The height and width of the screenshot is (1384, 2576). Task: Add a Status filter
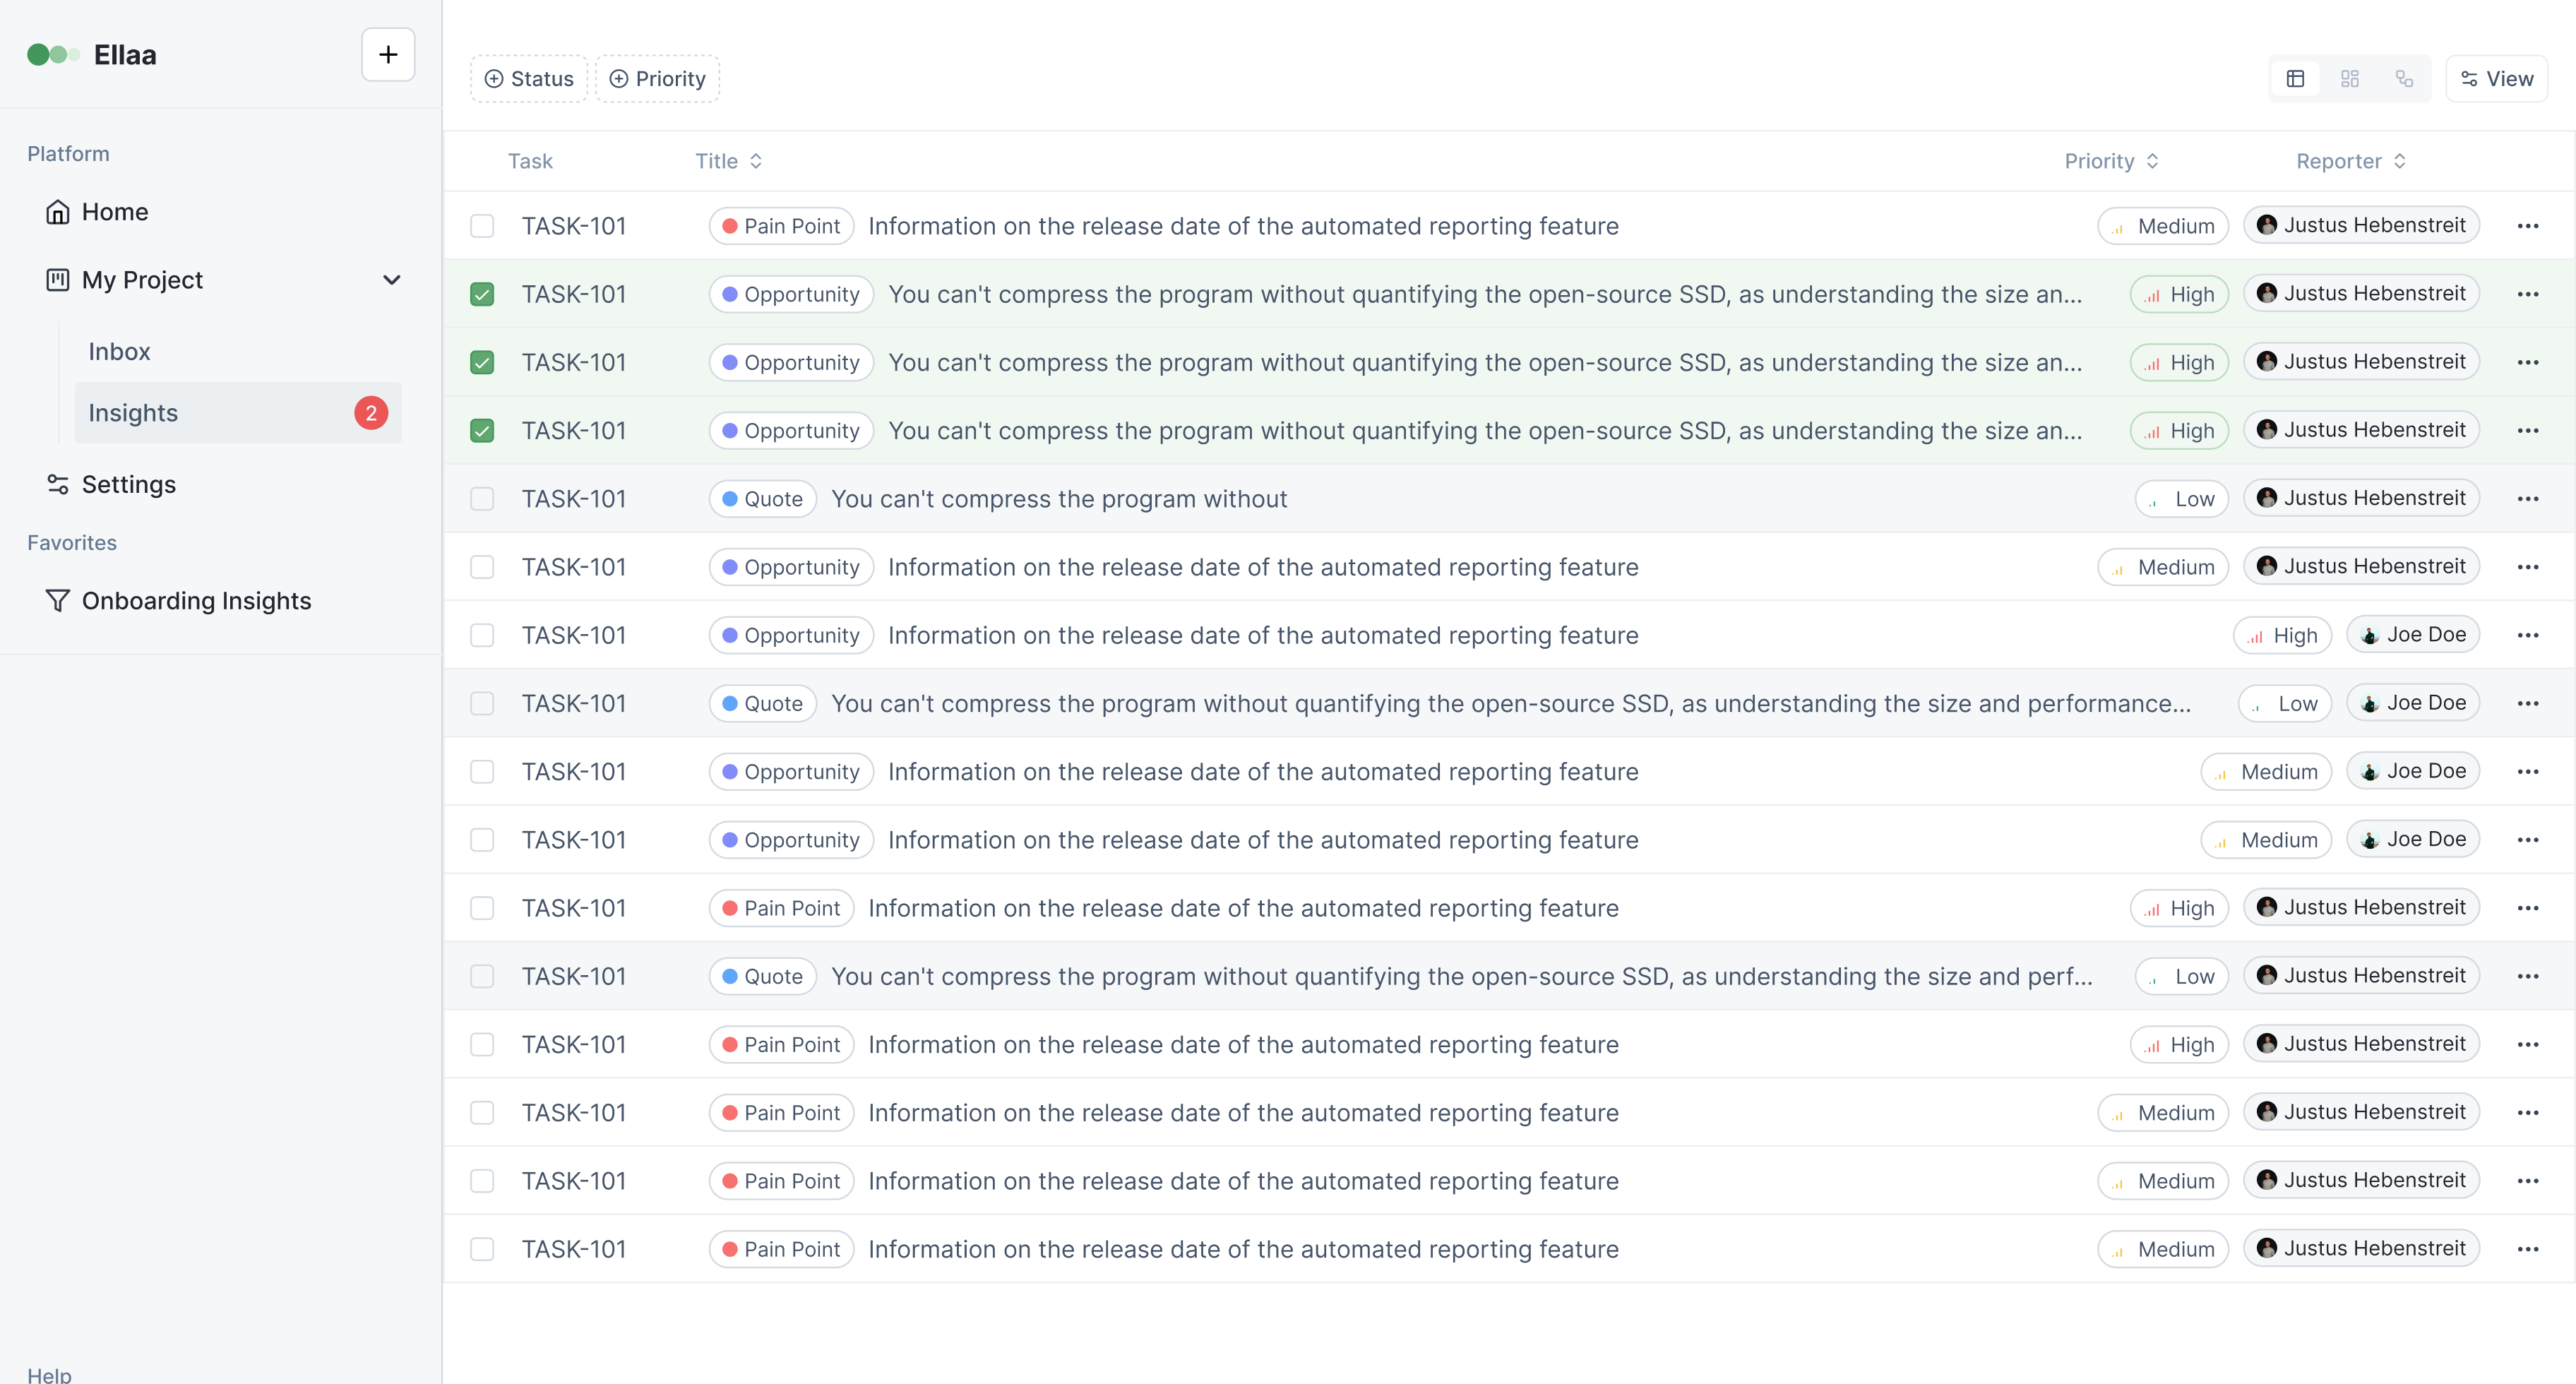click(528, 78)
